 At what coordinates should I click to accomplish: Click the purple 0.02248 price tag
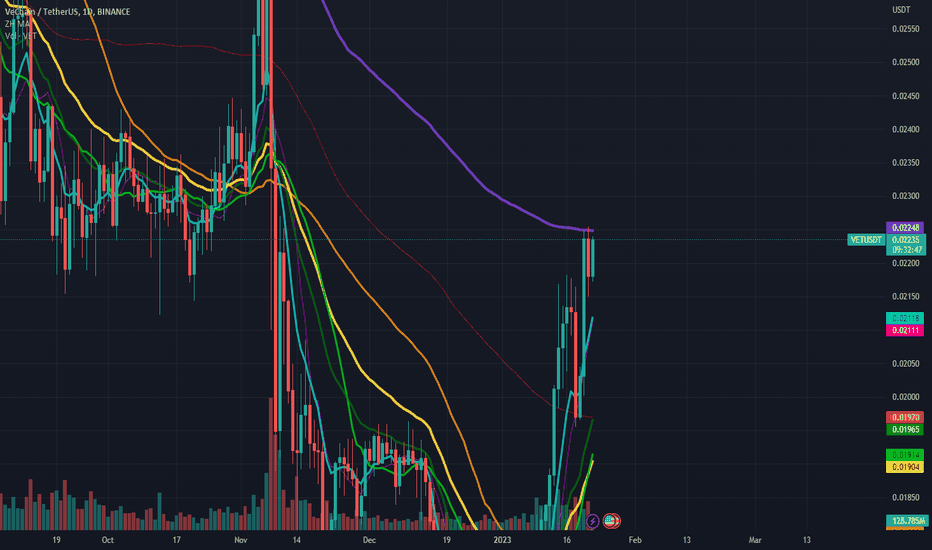click(905, 227)
